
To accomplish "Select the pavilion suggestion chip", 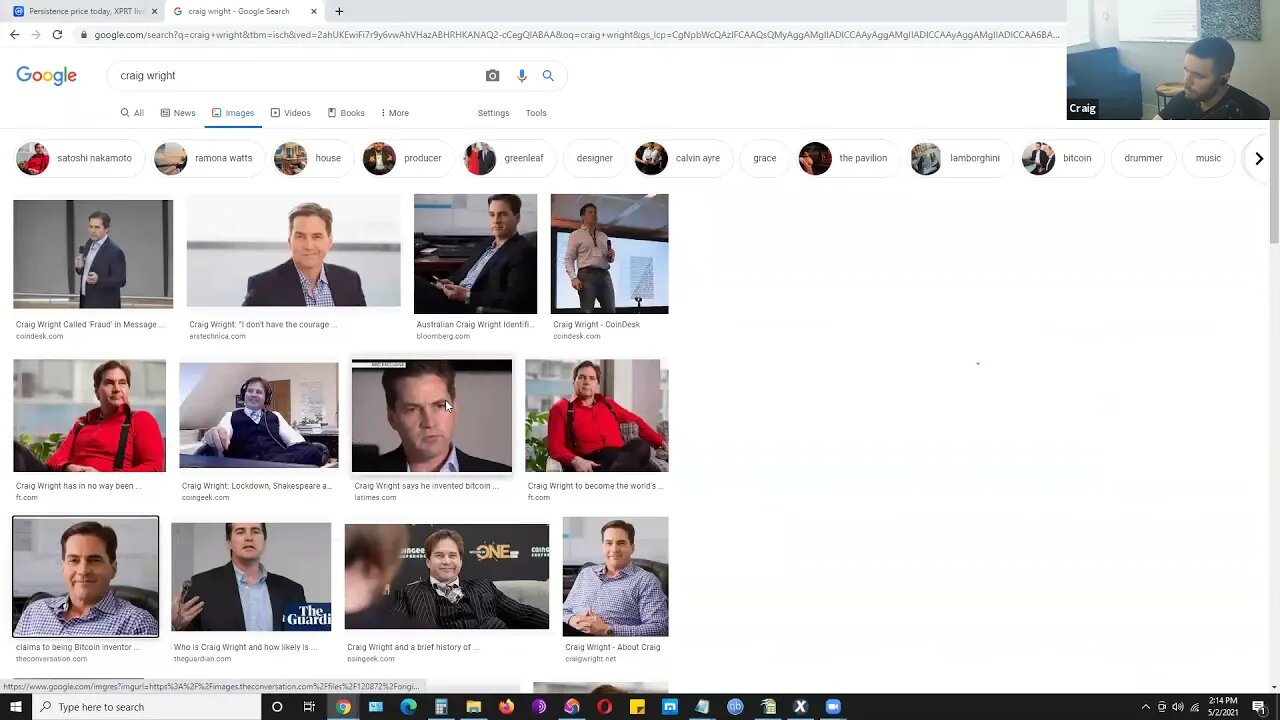I will [x=847, y=158].
